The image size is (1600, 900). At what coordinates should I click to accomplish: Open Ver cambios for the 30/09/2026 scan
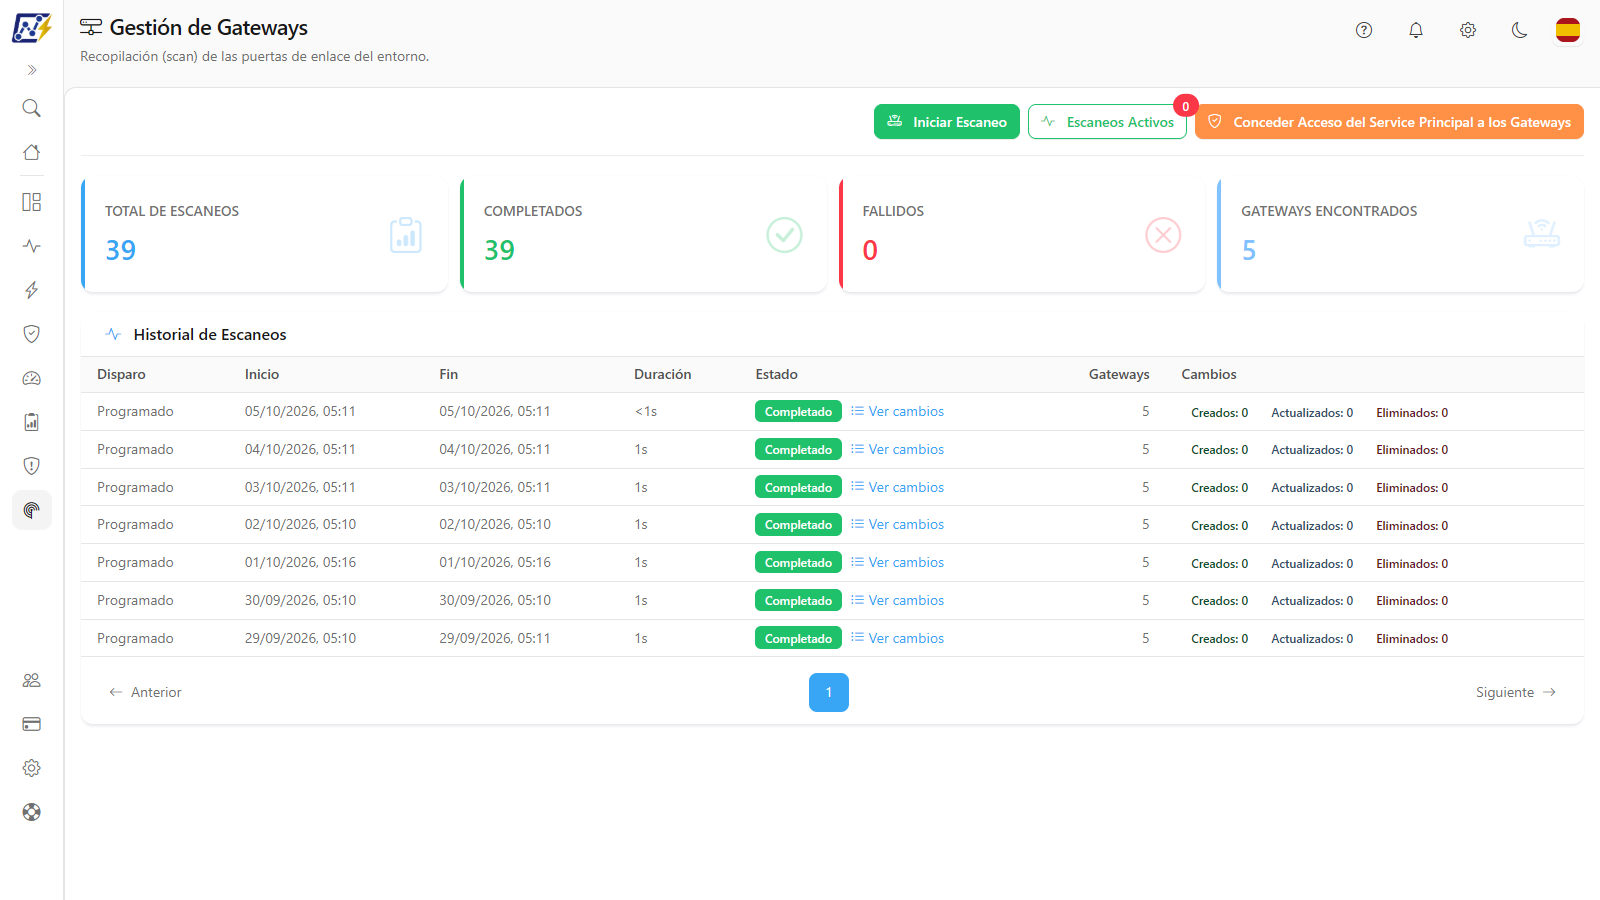(897, 600)
